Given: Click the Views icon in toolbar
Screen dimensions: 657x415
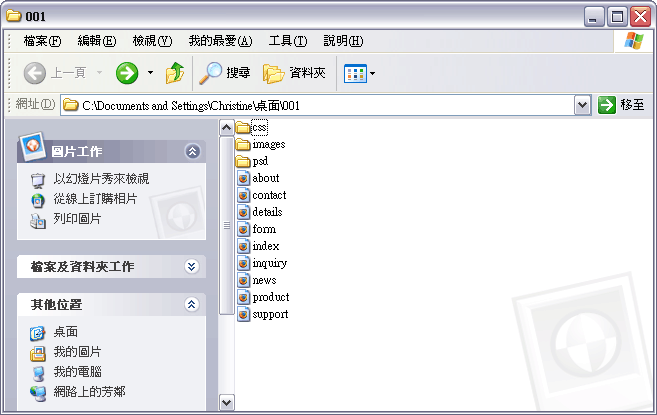Looking at the screenshot, I should coord(354,73).
